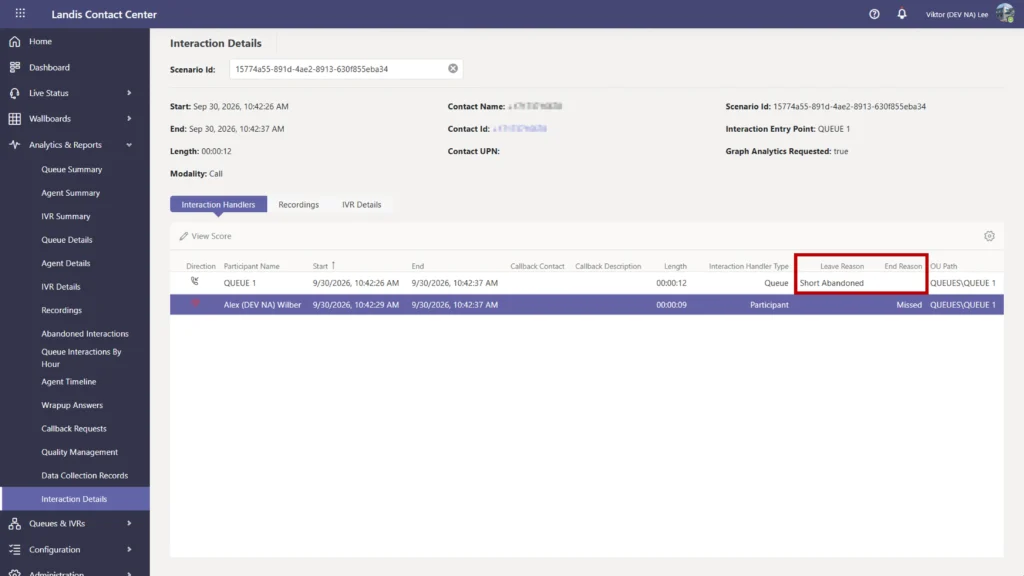Screen dimensions: 1024x576
Task: Switch to the Recordings tab
Action: pyautogui.click(x=298, y=204)
